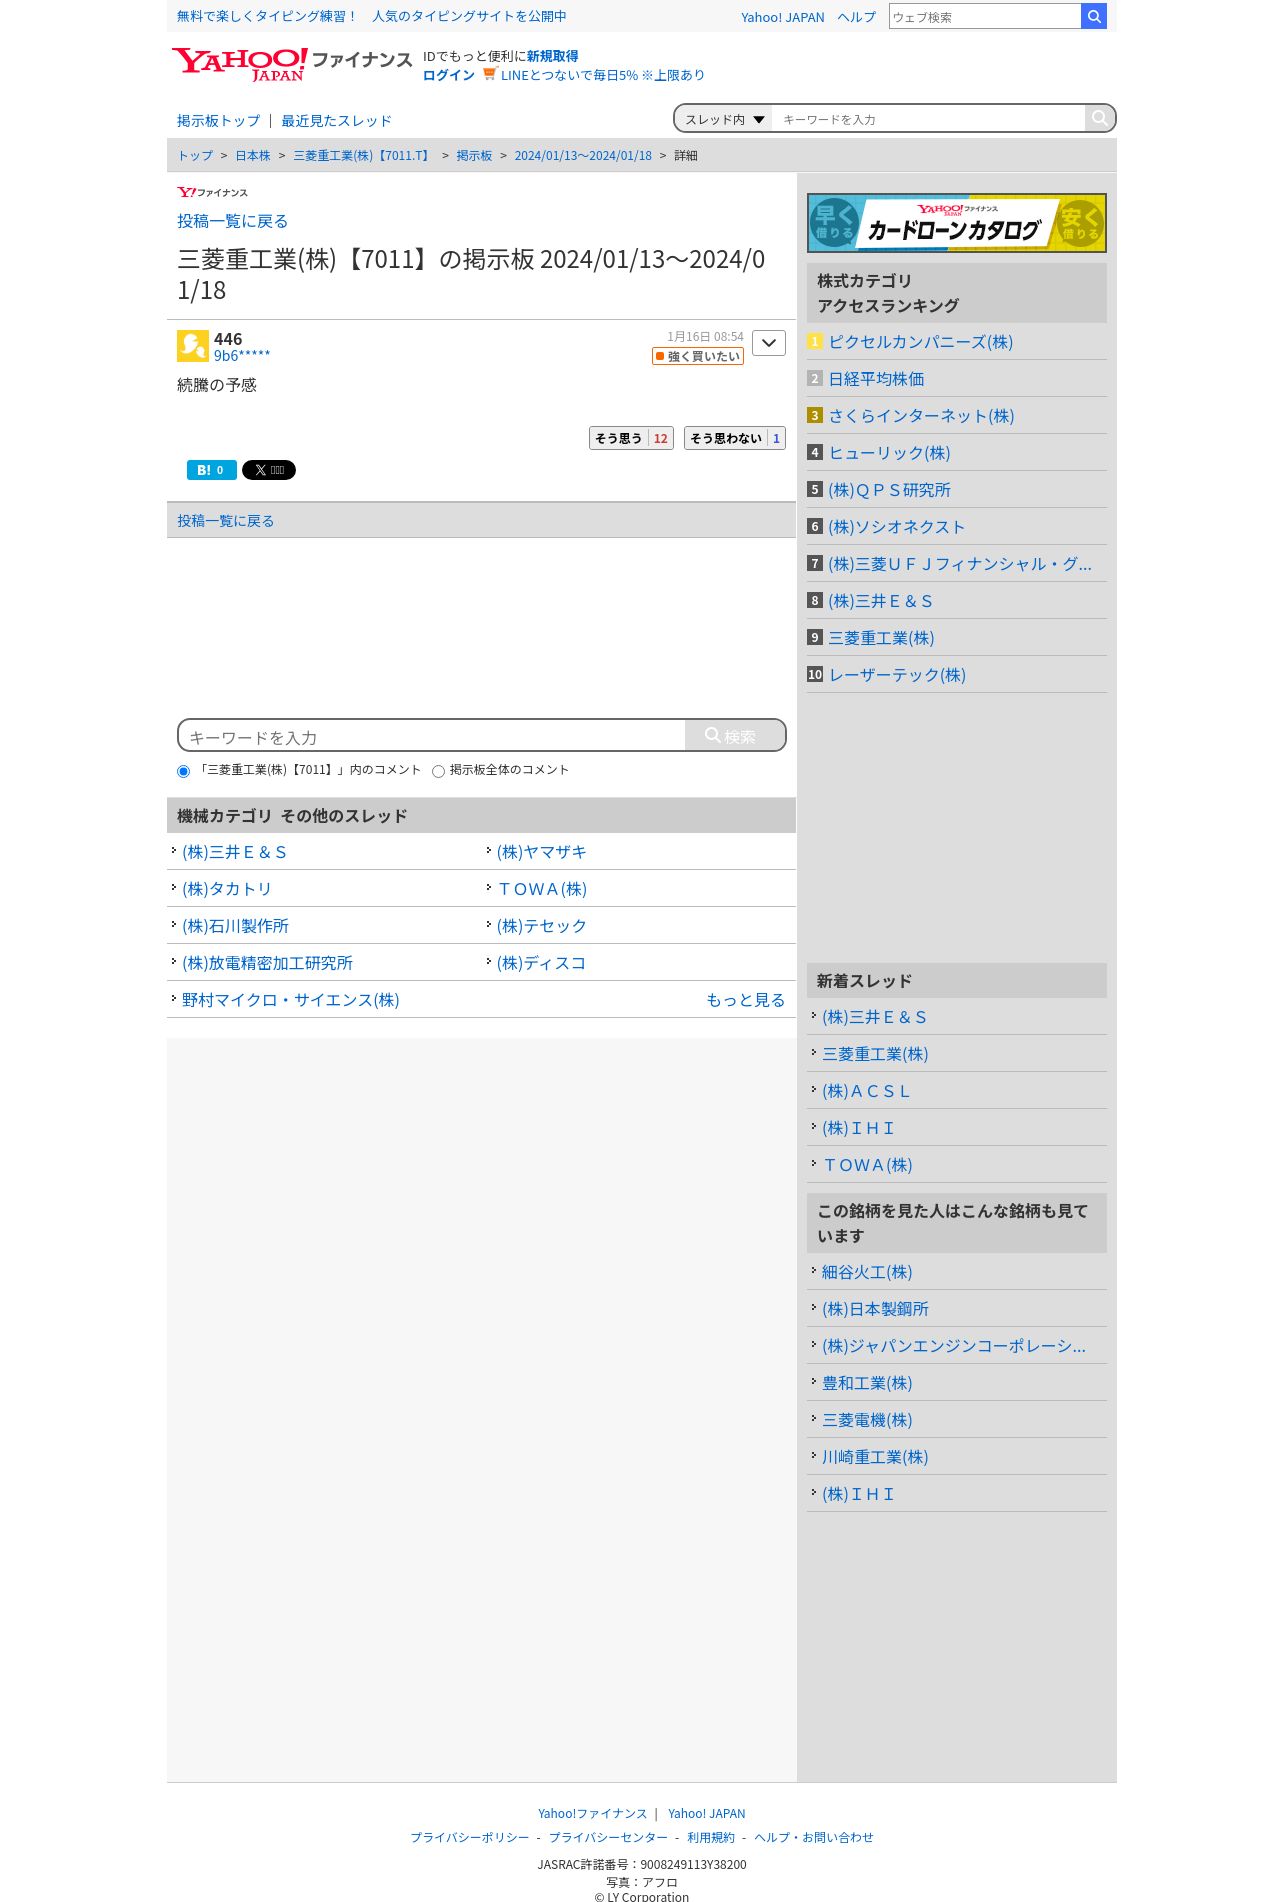Open ranking item (株)ソシオネクスト
The height and width of the screenshot is (1902, 1284).
click(896, 527)
